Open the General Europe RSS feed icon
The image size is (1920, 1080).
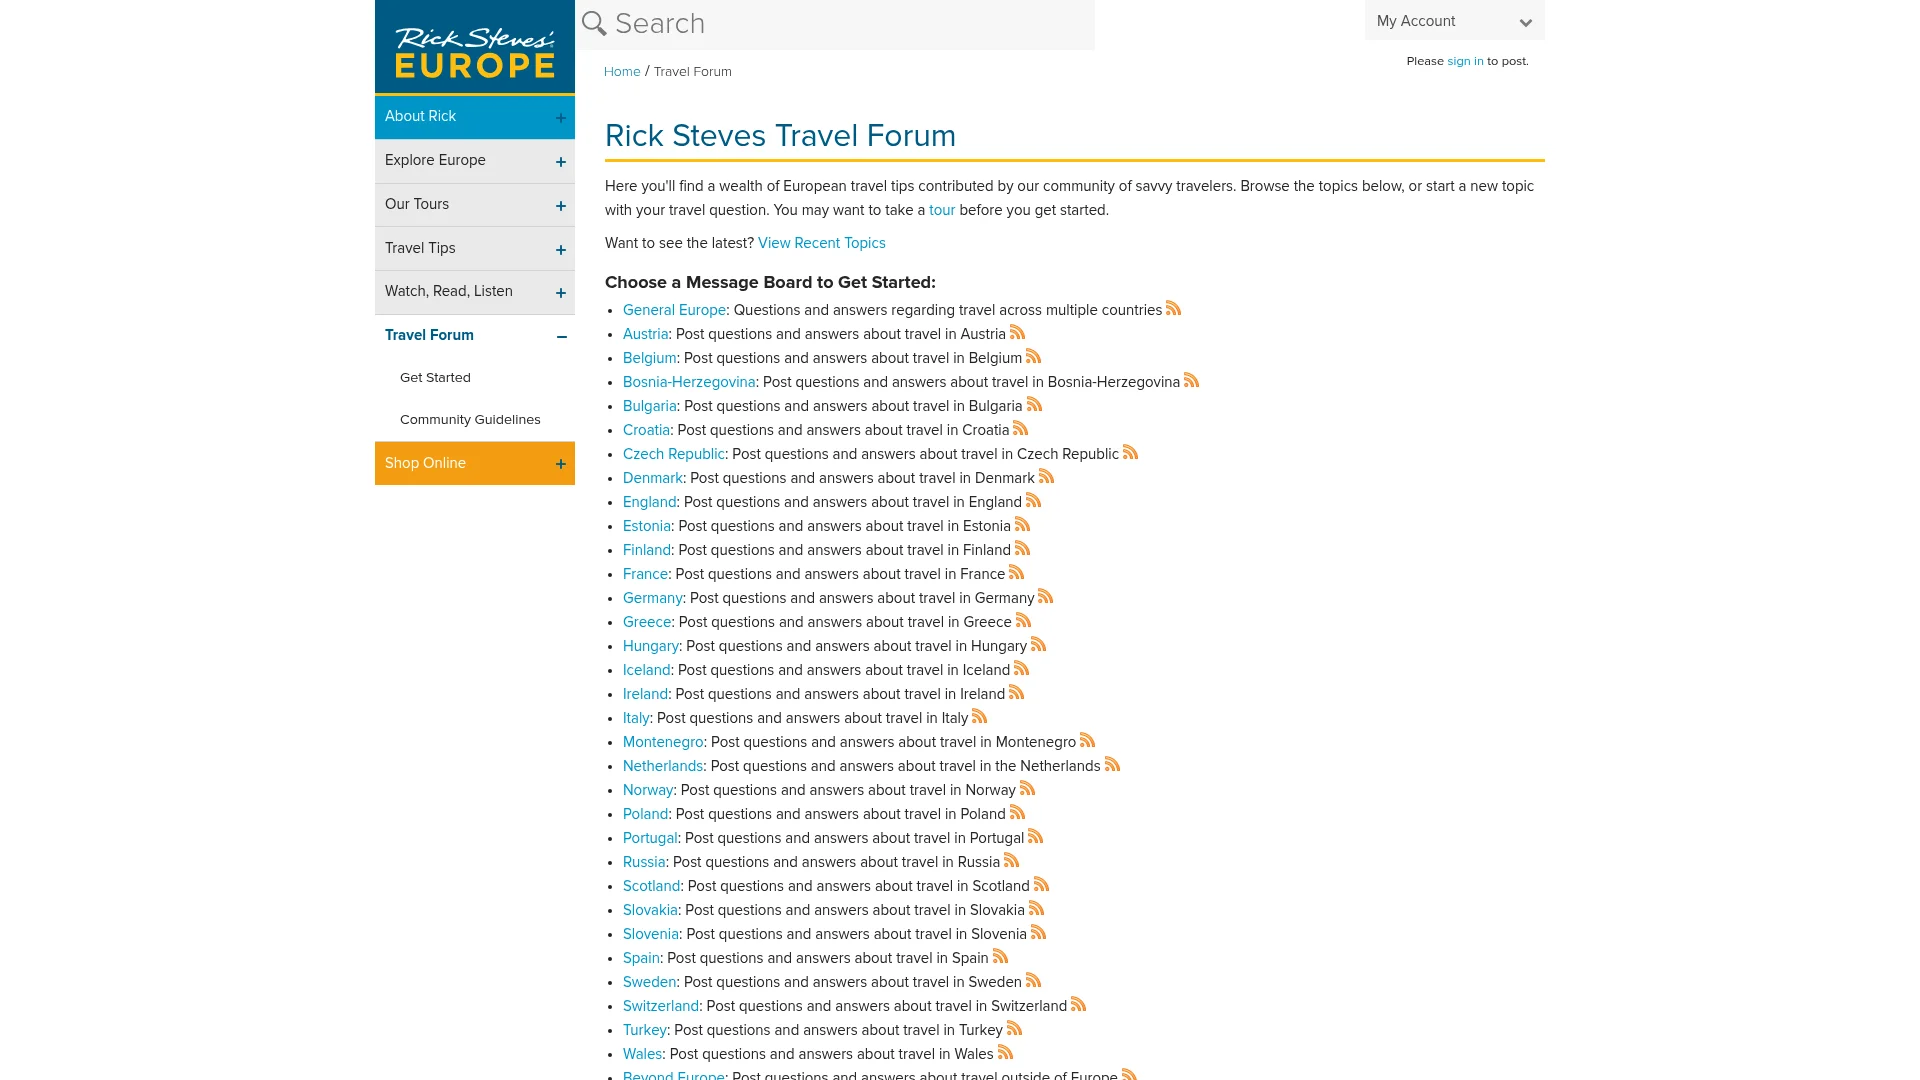(x=1174, y=308)
